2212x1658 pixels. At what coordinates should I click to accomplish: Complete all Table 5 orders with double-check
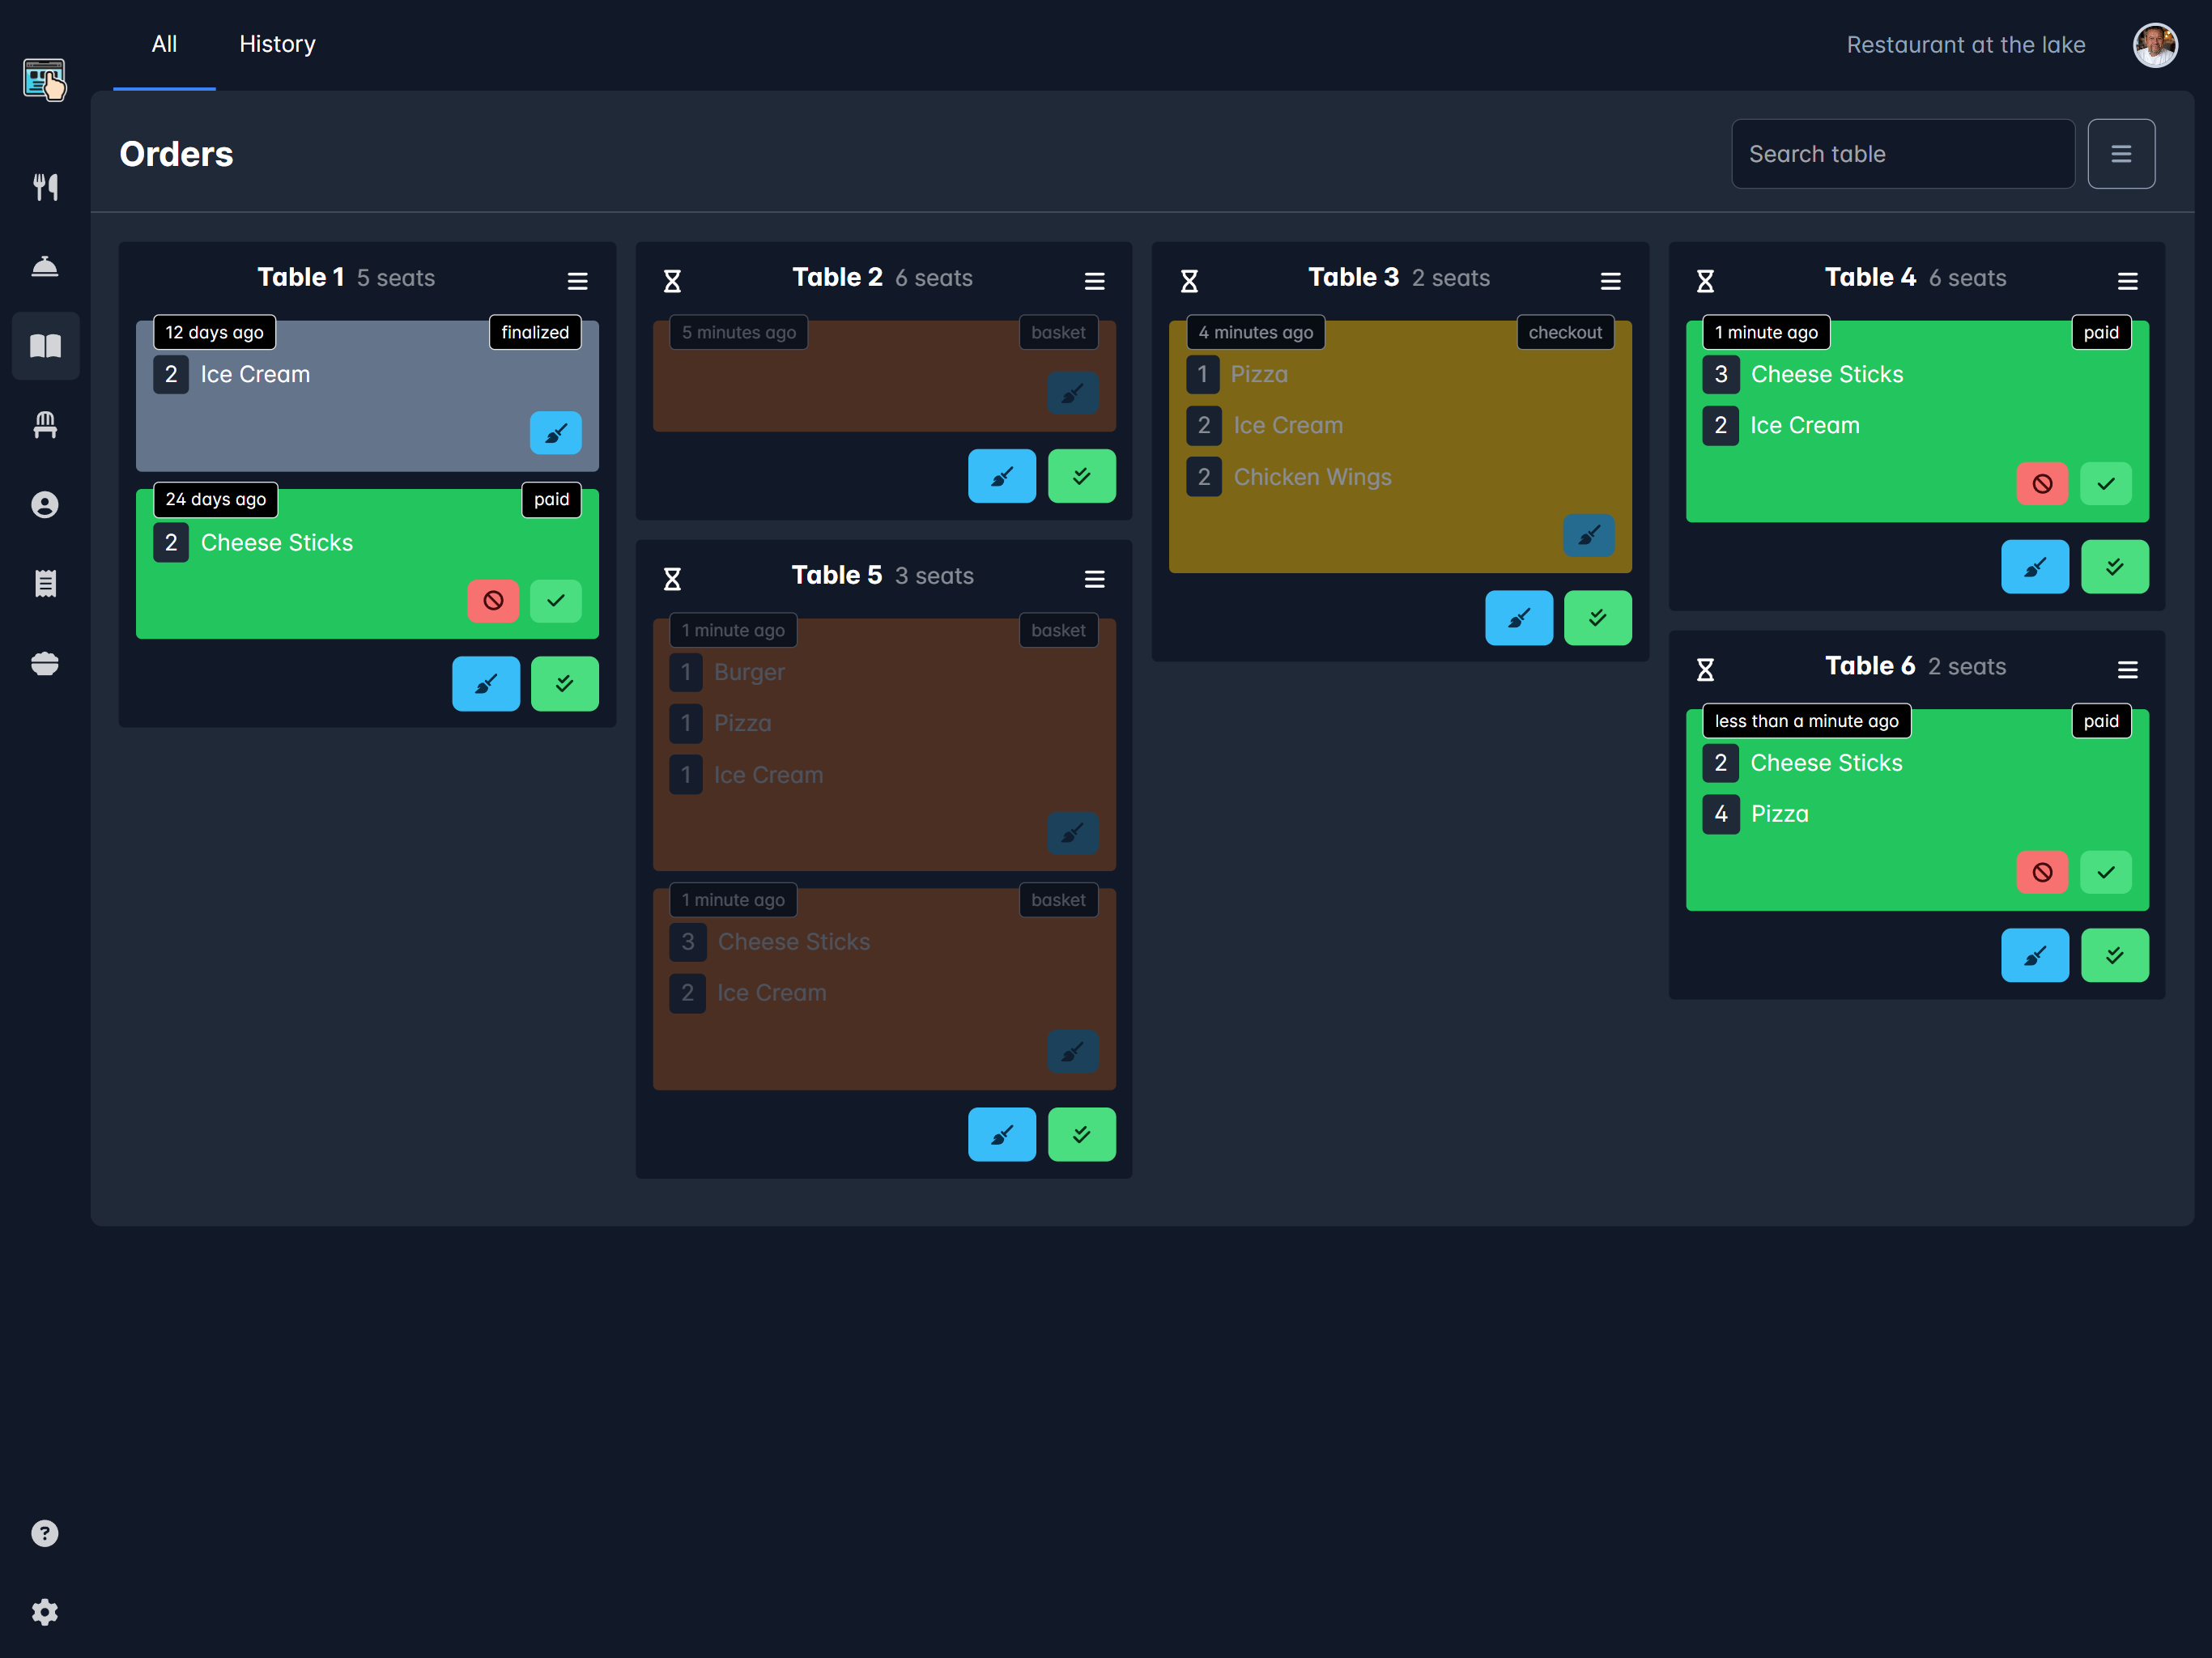click(1081, 1135)
